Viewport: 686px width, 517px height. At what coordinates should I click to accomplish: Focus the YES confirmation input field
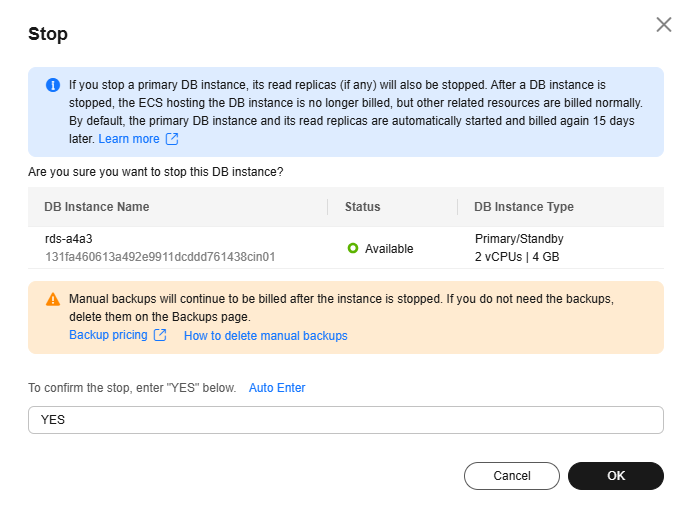click(x=346, y=420)
